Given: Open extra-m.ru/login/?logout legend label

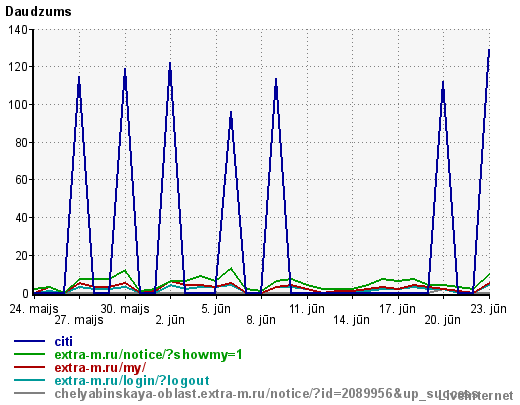Looking at the screenshot, I should pos(132,381).
